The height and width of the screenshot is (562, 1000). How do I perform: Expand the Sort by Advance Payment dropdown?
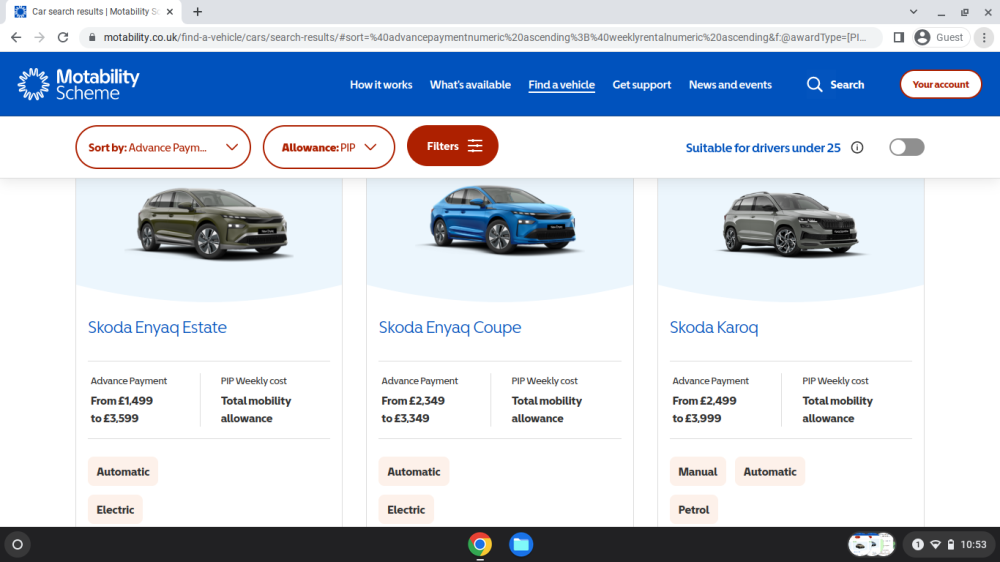[x=163, y=147]
